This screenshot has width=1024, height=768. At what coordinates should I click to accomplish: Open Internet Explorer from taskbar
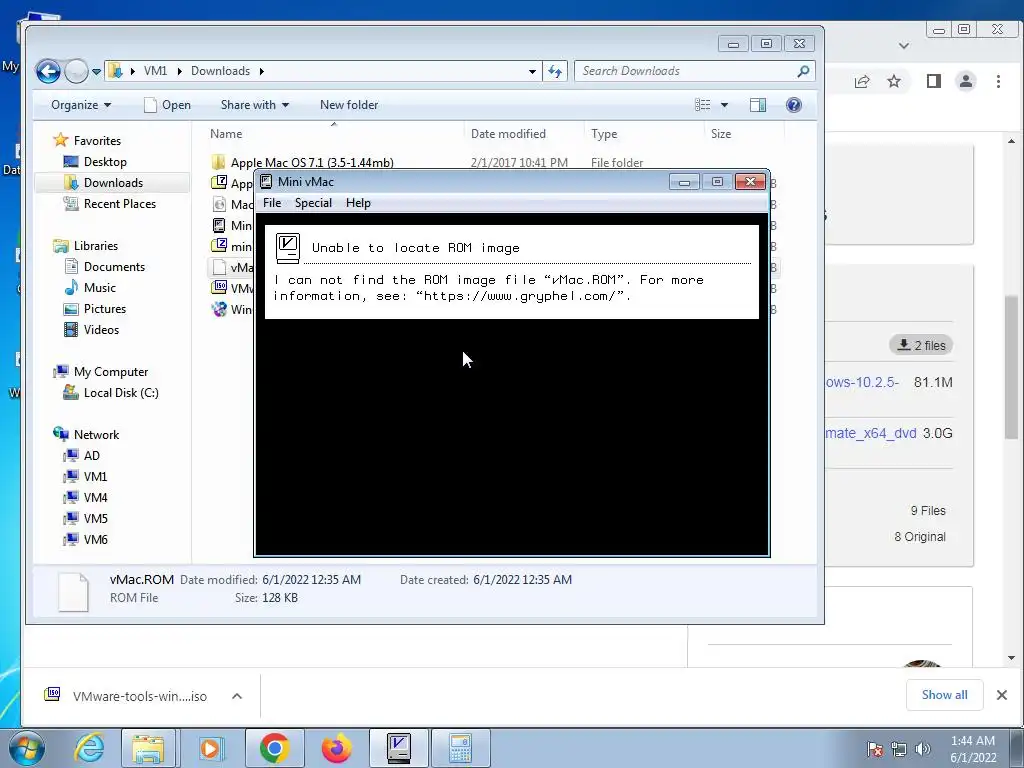coord(89,748)
